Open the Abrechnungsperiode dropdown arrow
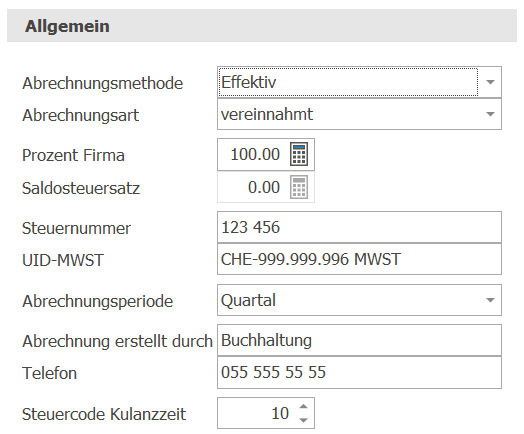Screen dimensions: 524x434 tap(490, 300)
